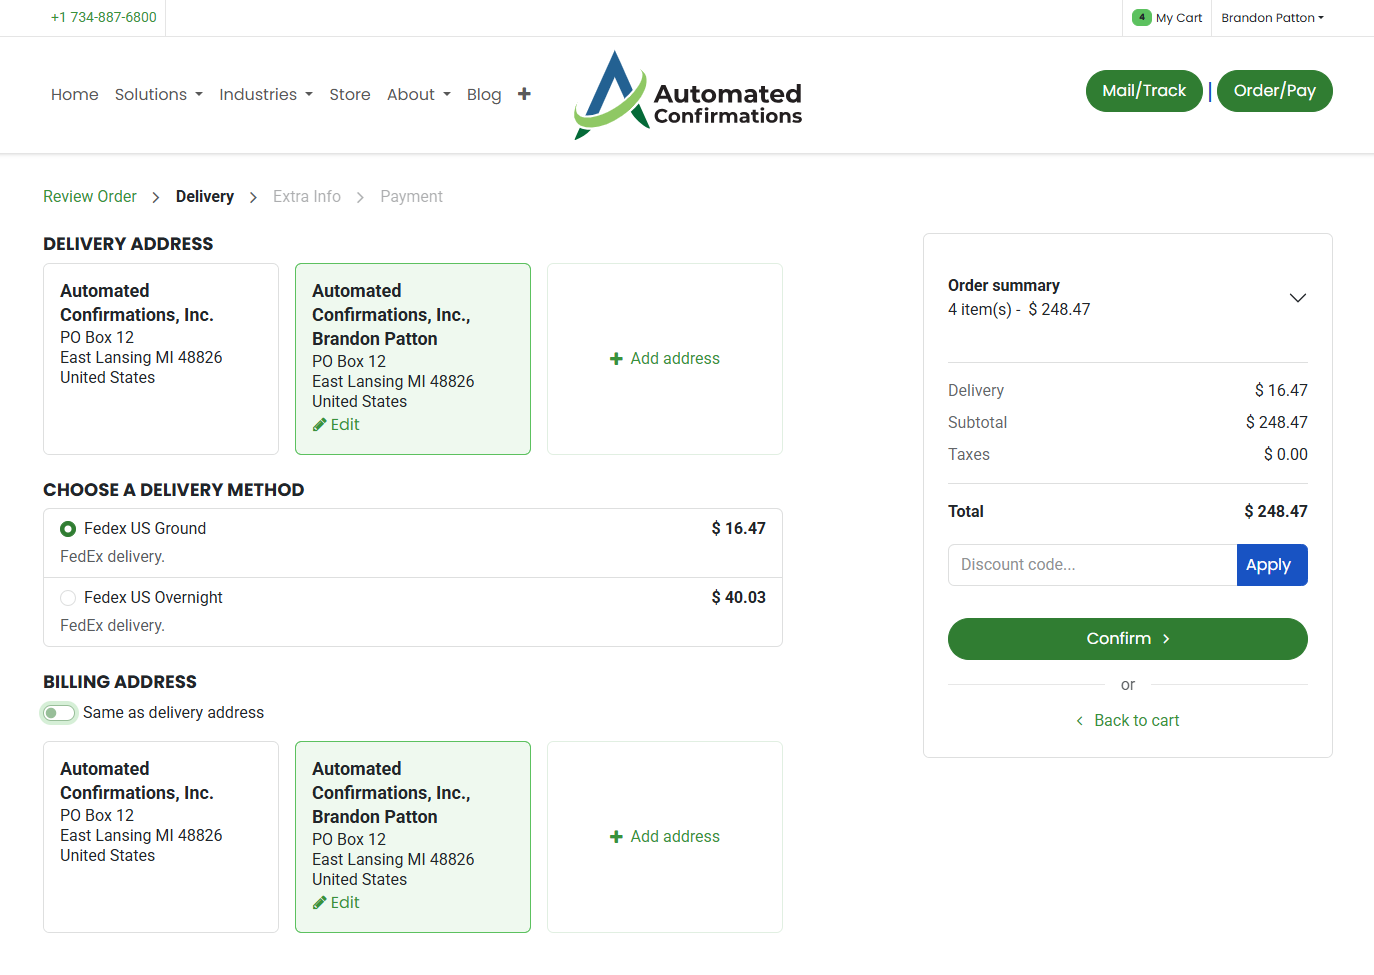Select Fedex US Ground delivery option
1374x975 pixels.
(x=68, y=529)
